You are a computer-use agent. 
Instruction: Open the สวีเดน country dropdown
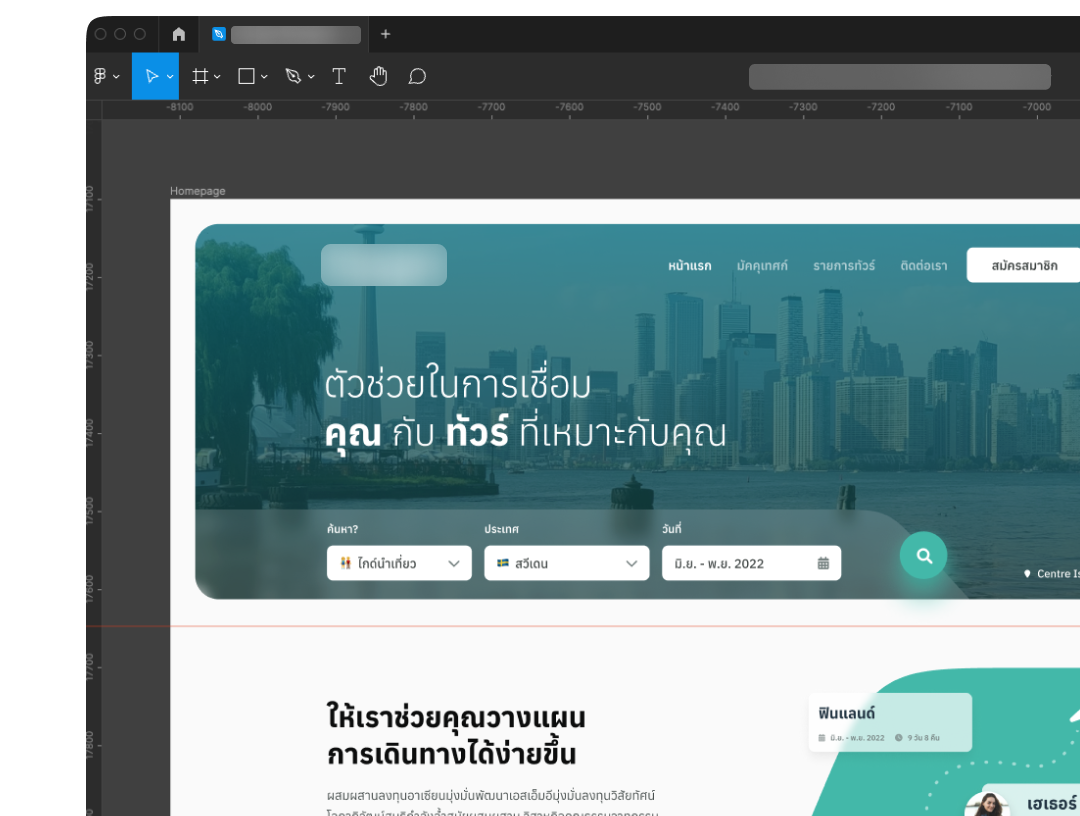pyautogui.click(x=567, y=563)
